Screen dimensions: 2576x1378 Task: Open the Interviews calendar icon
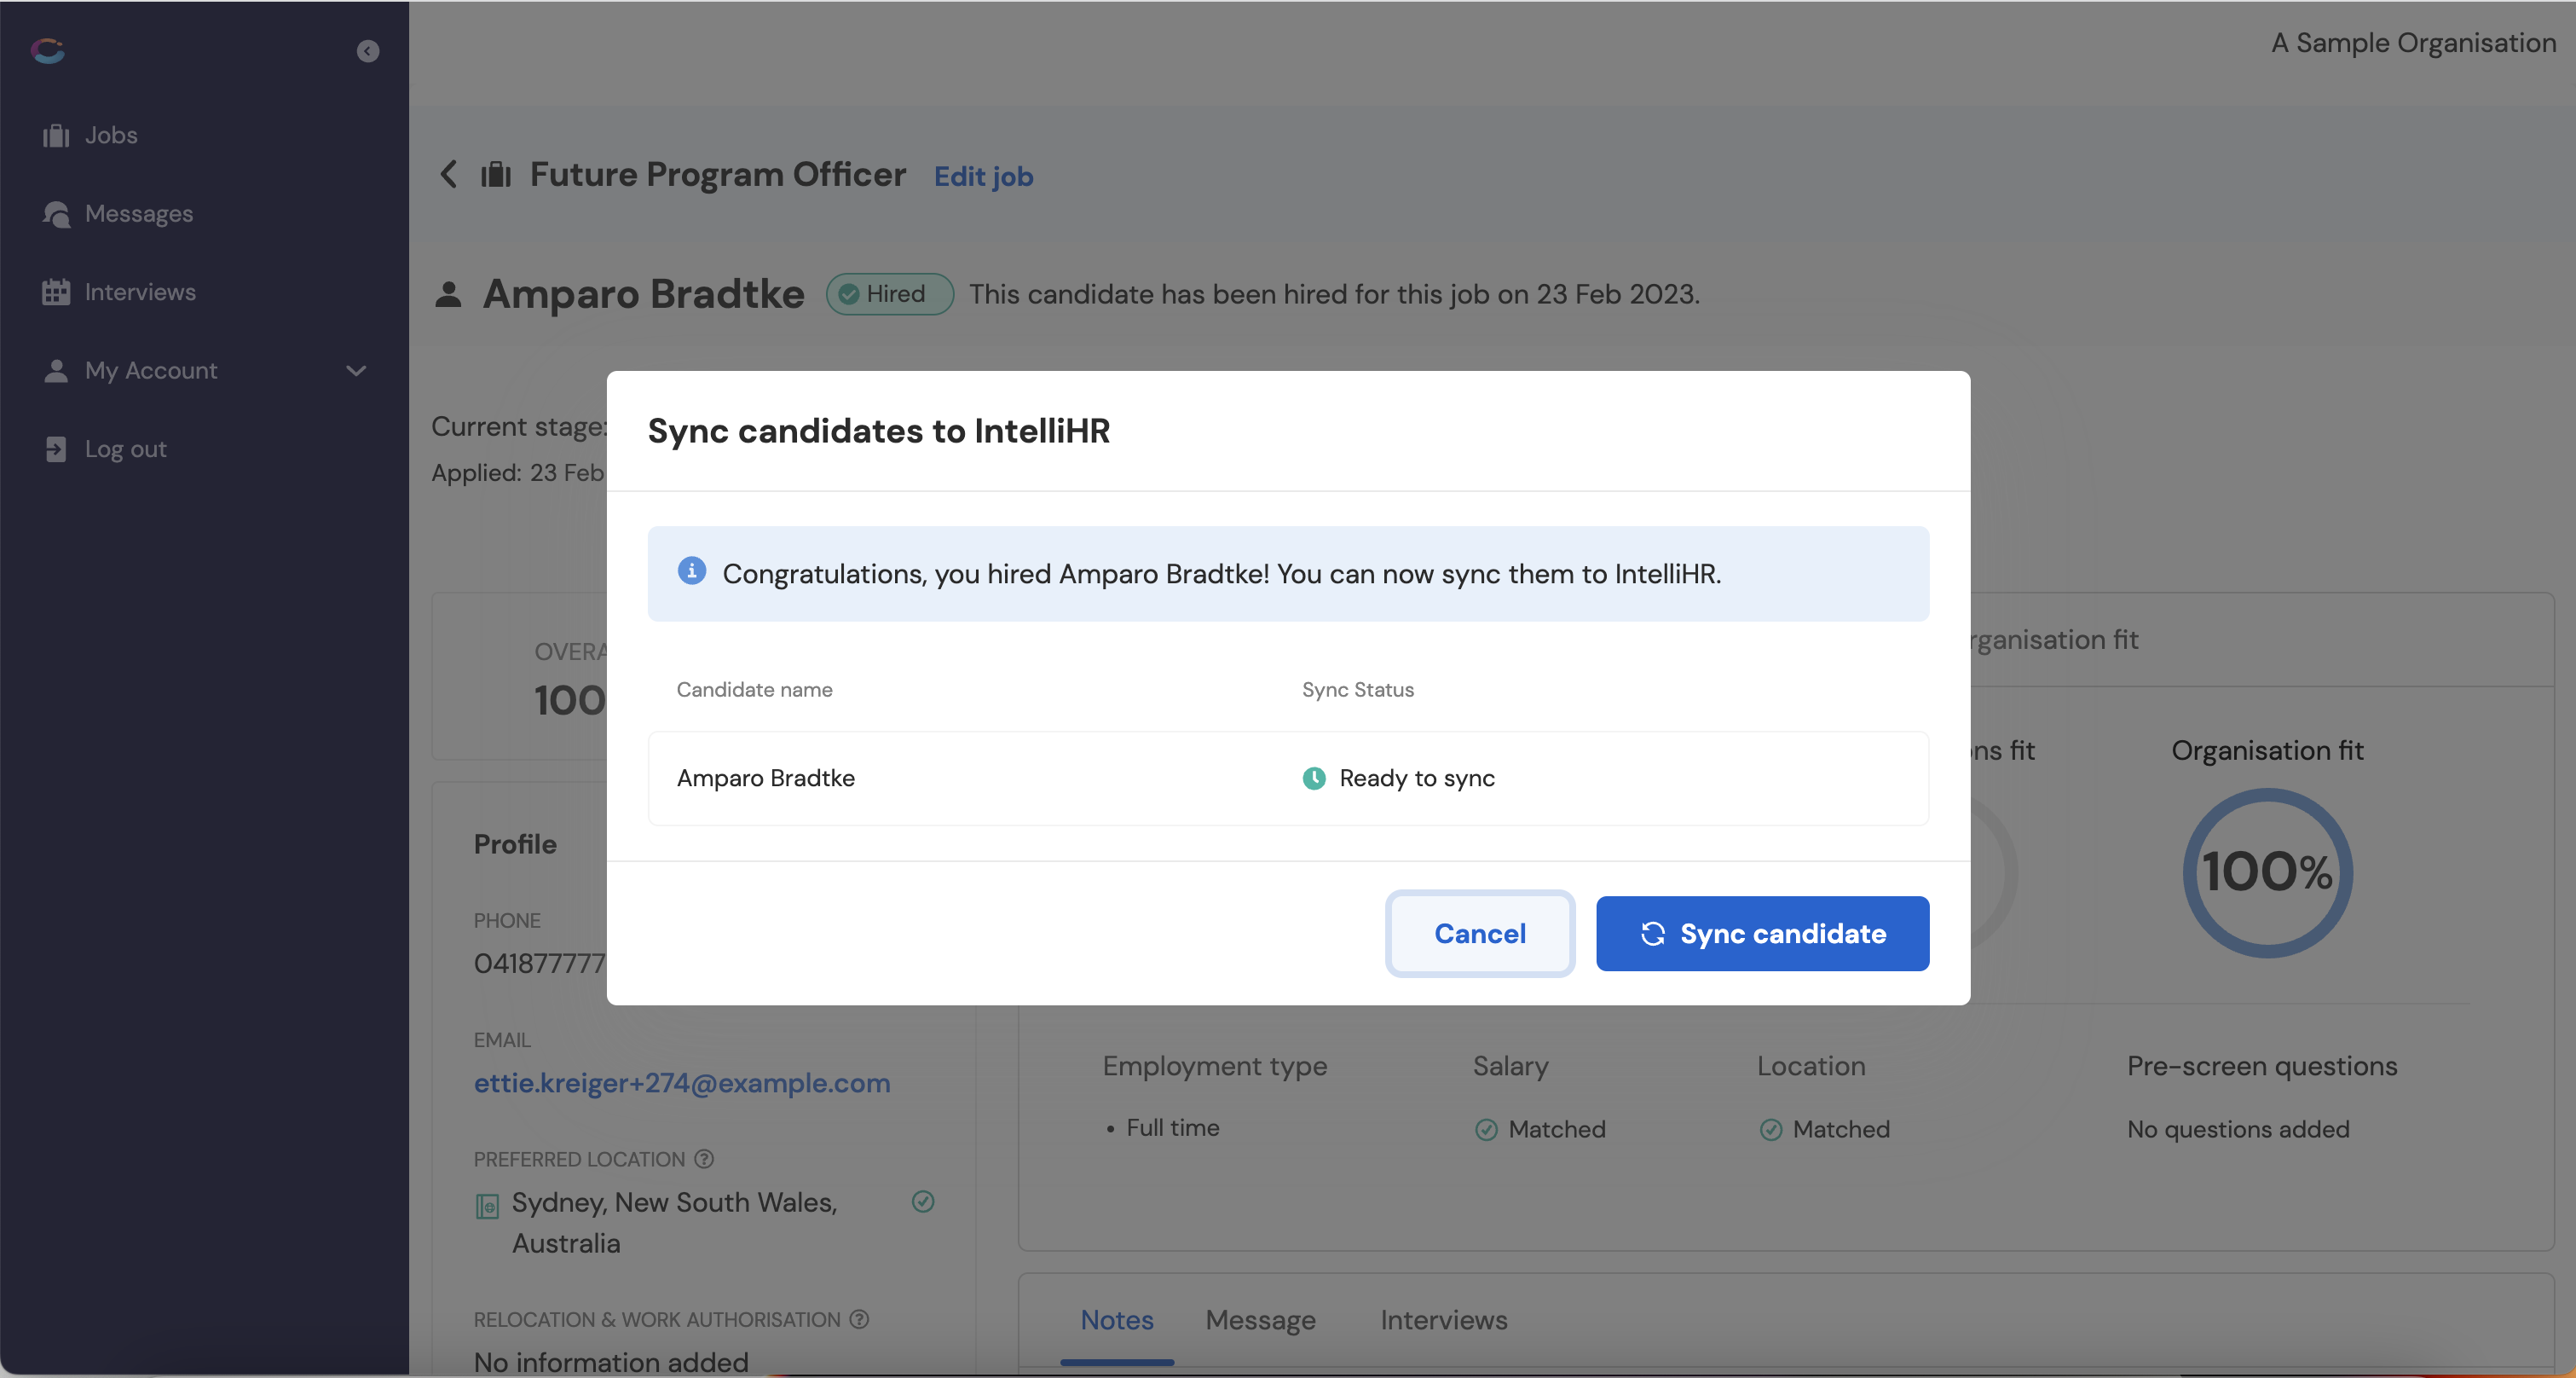[56, 292]
